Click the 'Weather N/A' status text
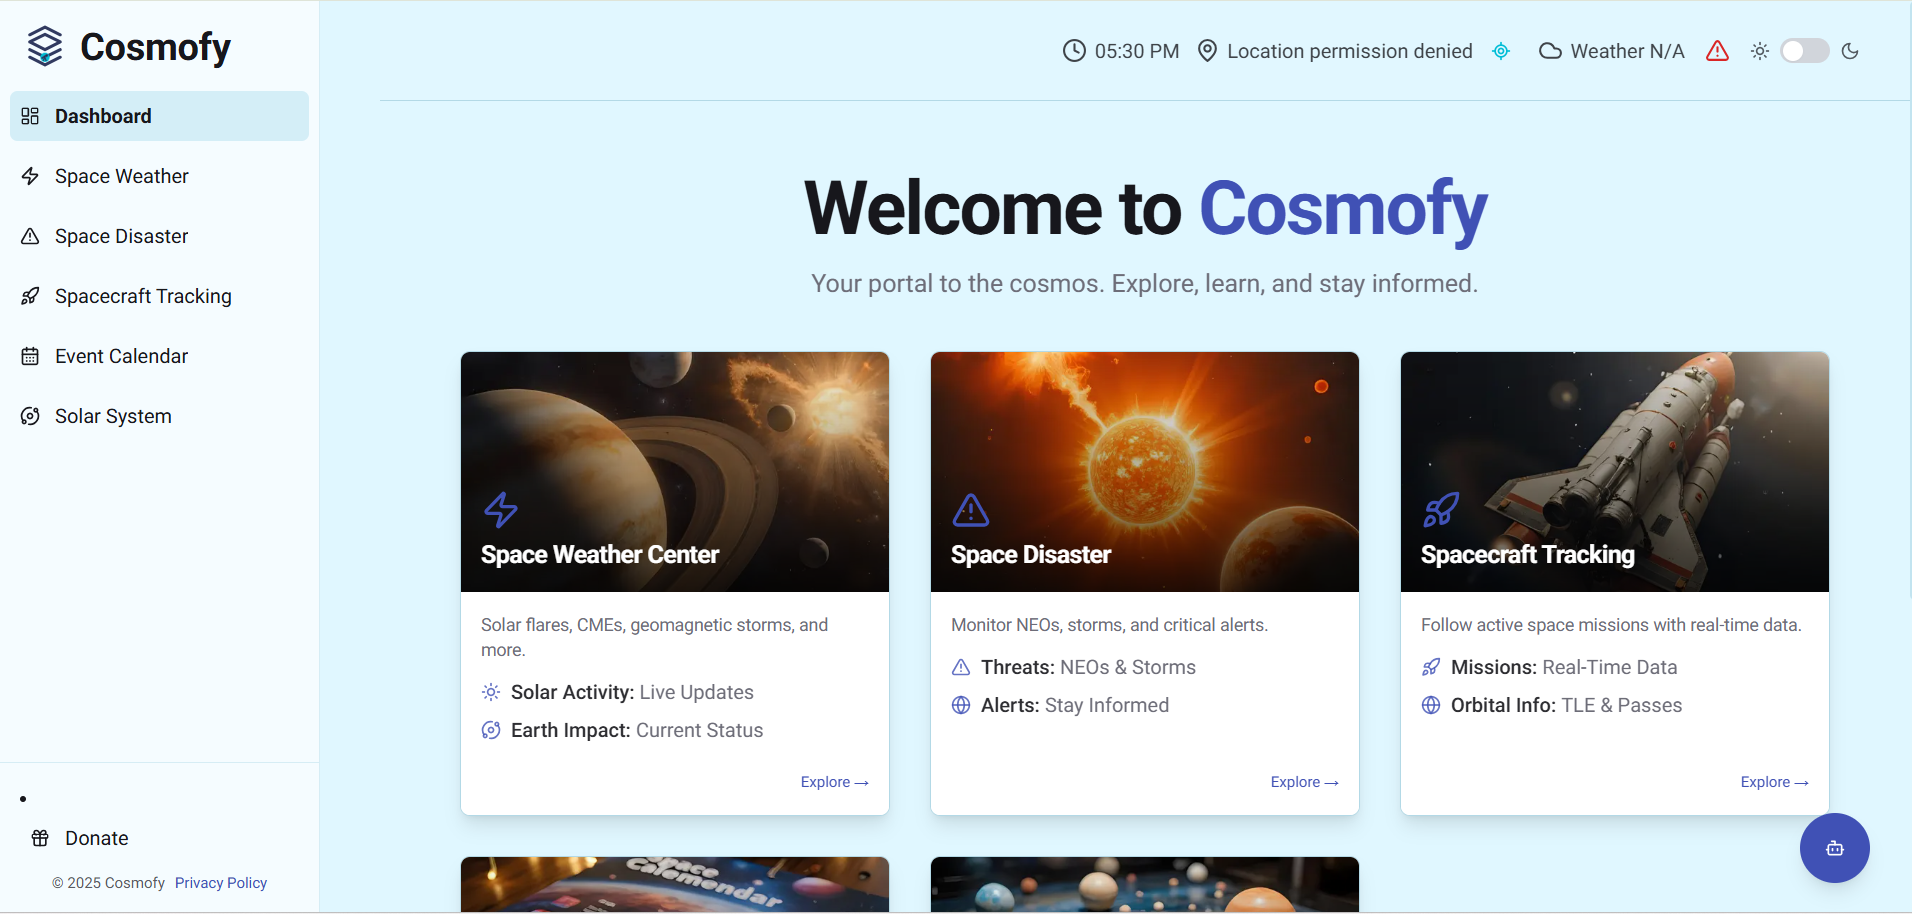The height and width of the screenshot is (914, 1912). tap(1627, 51)
